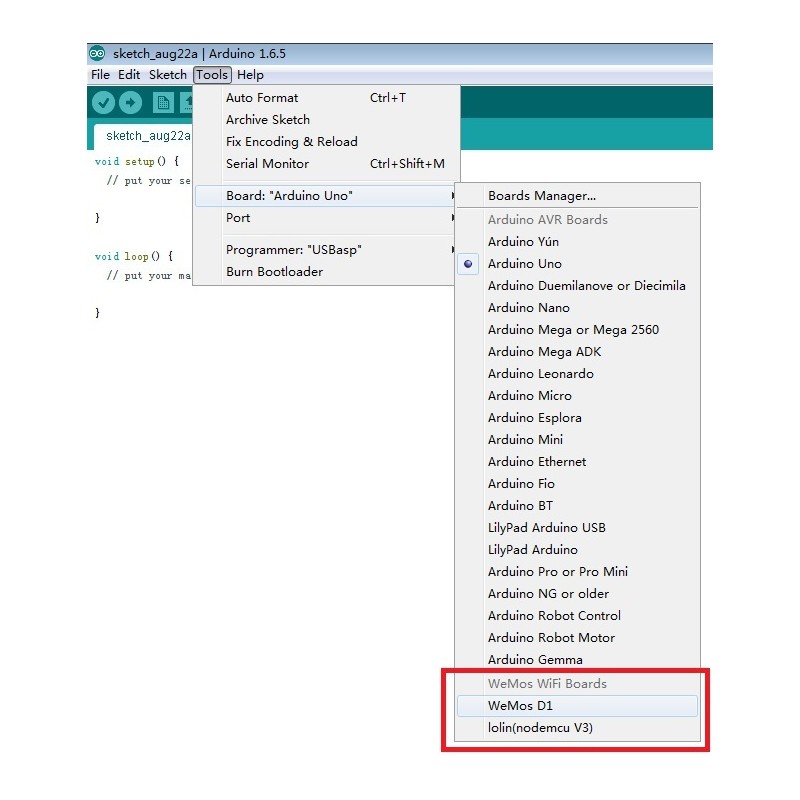800x800 pixels.
Task: Select LilyPad Arduino USB
Action: pos(577,528)
